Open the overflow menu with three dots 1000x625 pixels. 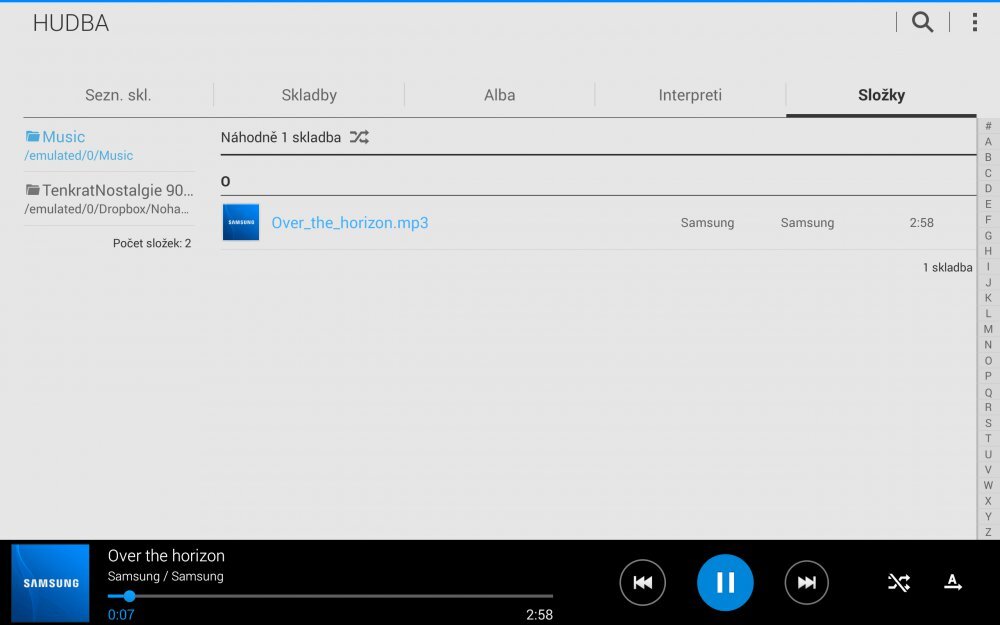[973, 21]
